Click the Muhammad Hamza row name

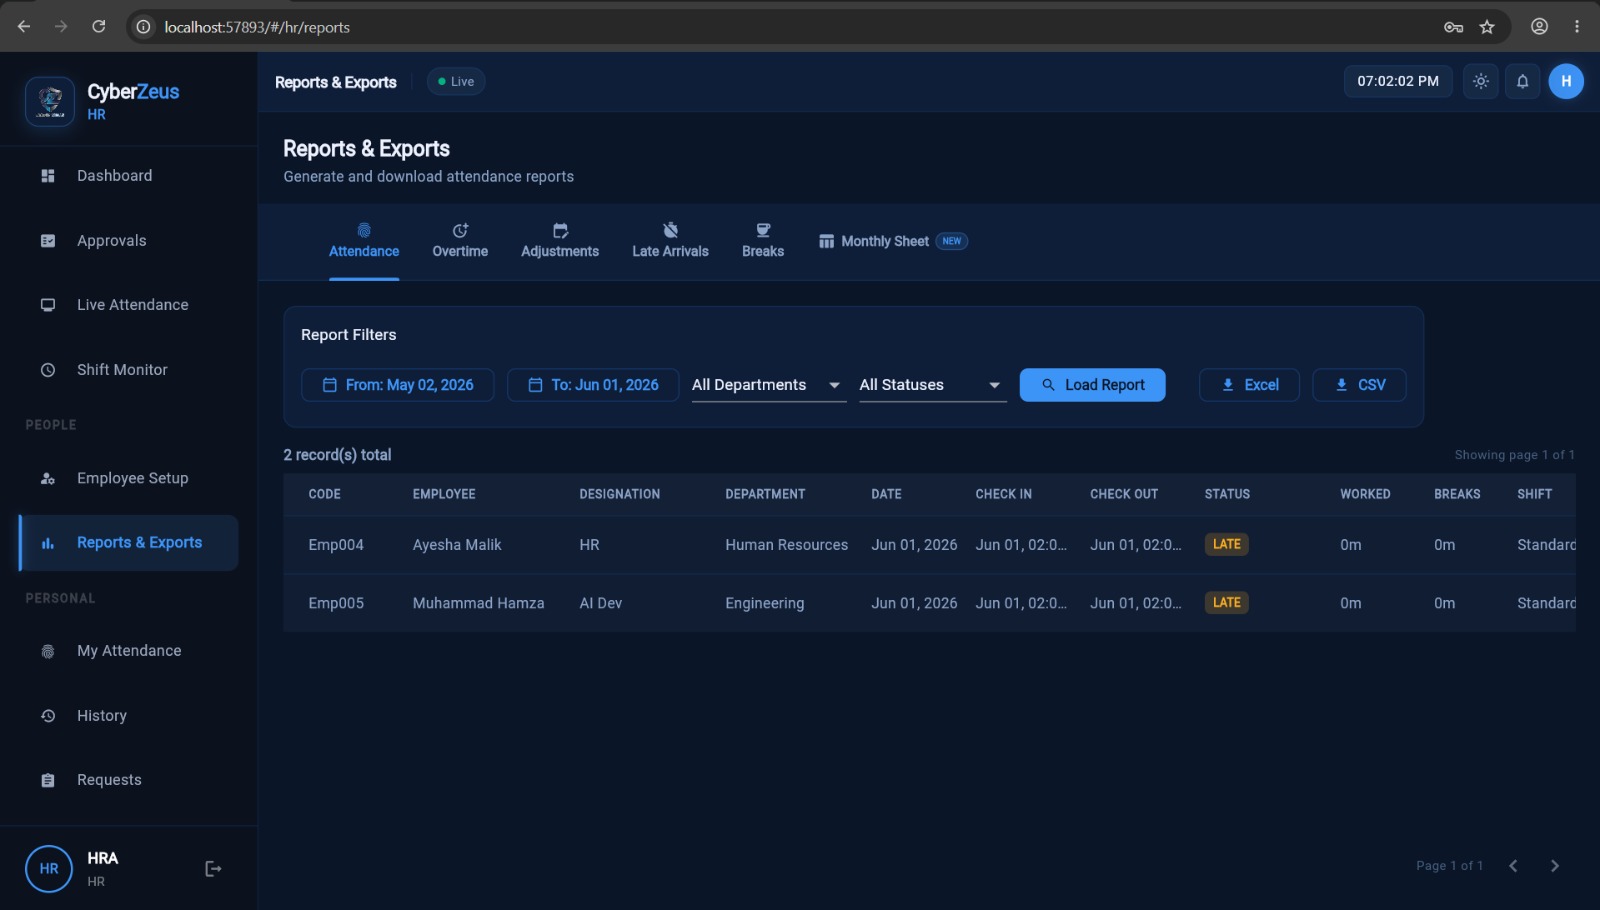pos(478,603)
